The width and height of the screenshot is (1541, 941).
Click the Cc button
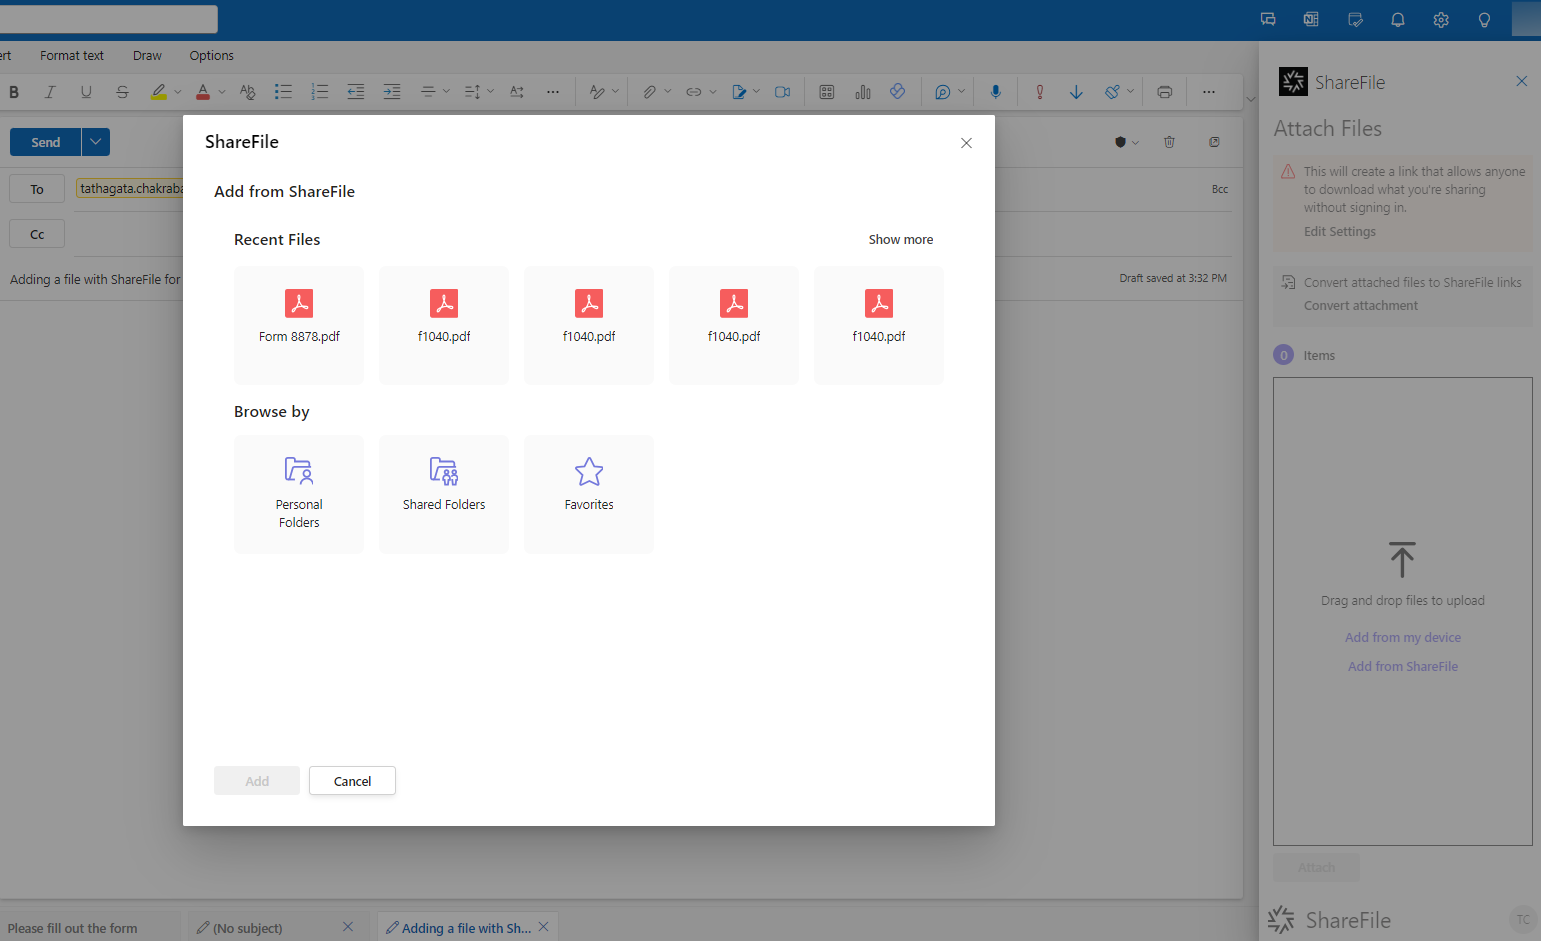coord(37,234)
